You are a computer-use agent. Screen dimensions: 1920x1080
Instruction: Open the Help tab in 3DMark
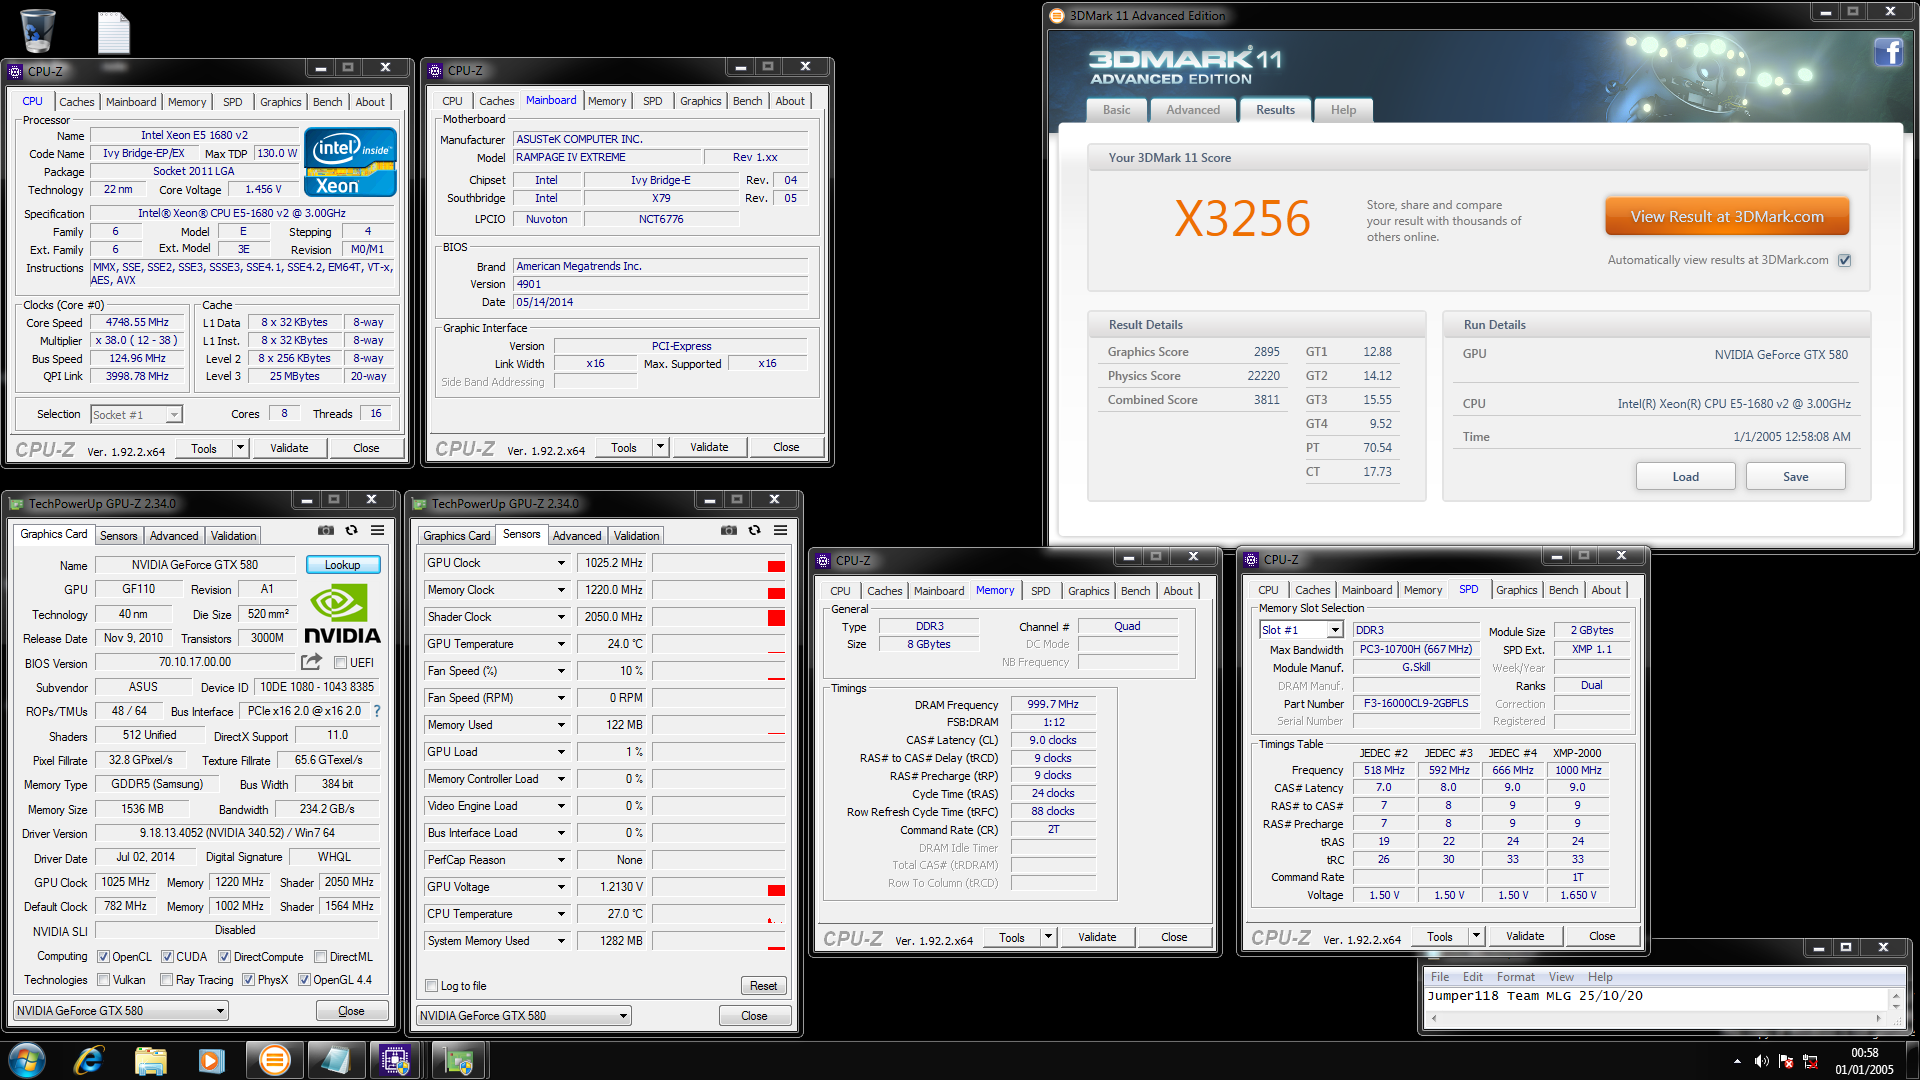point(1343,110)
